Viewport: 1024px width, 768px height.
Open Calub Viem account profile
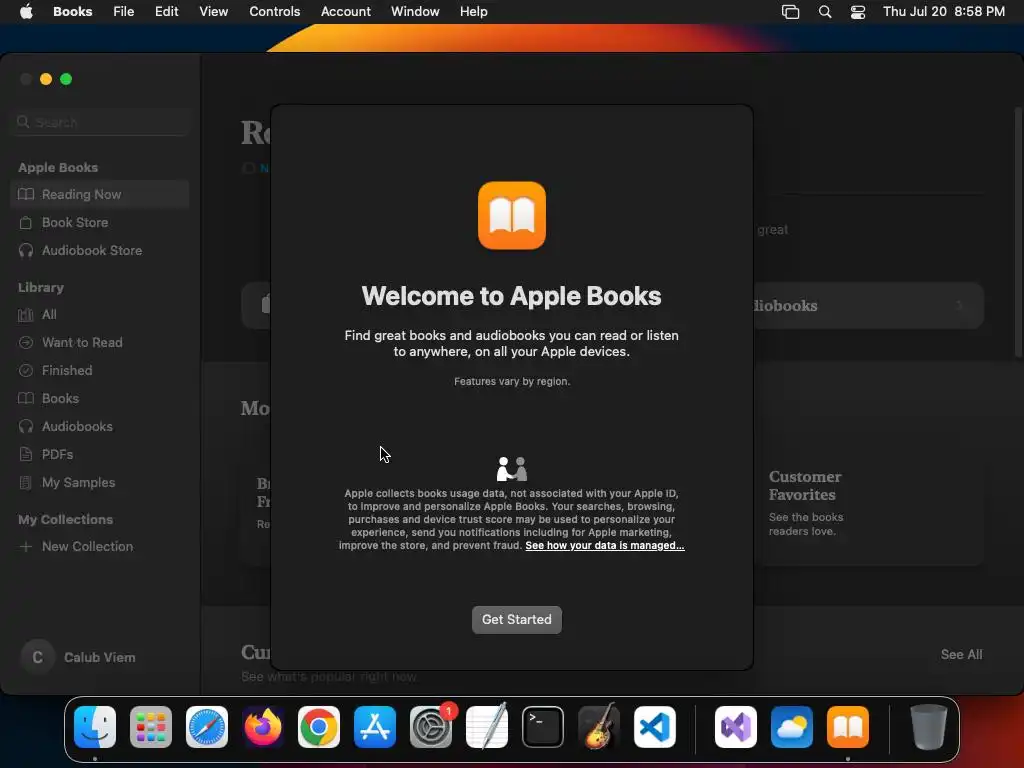[x=78, y=658]
